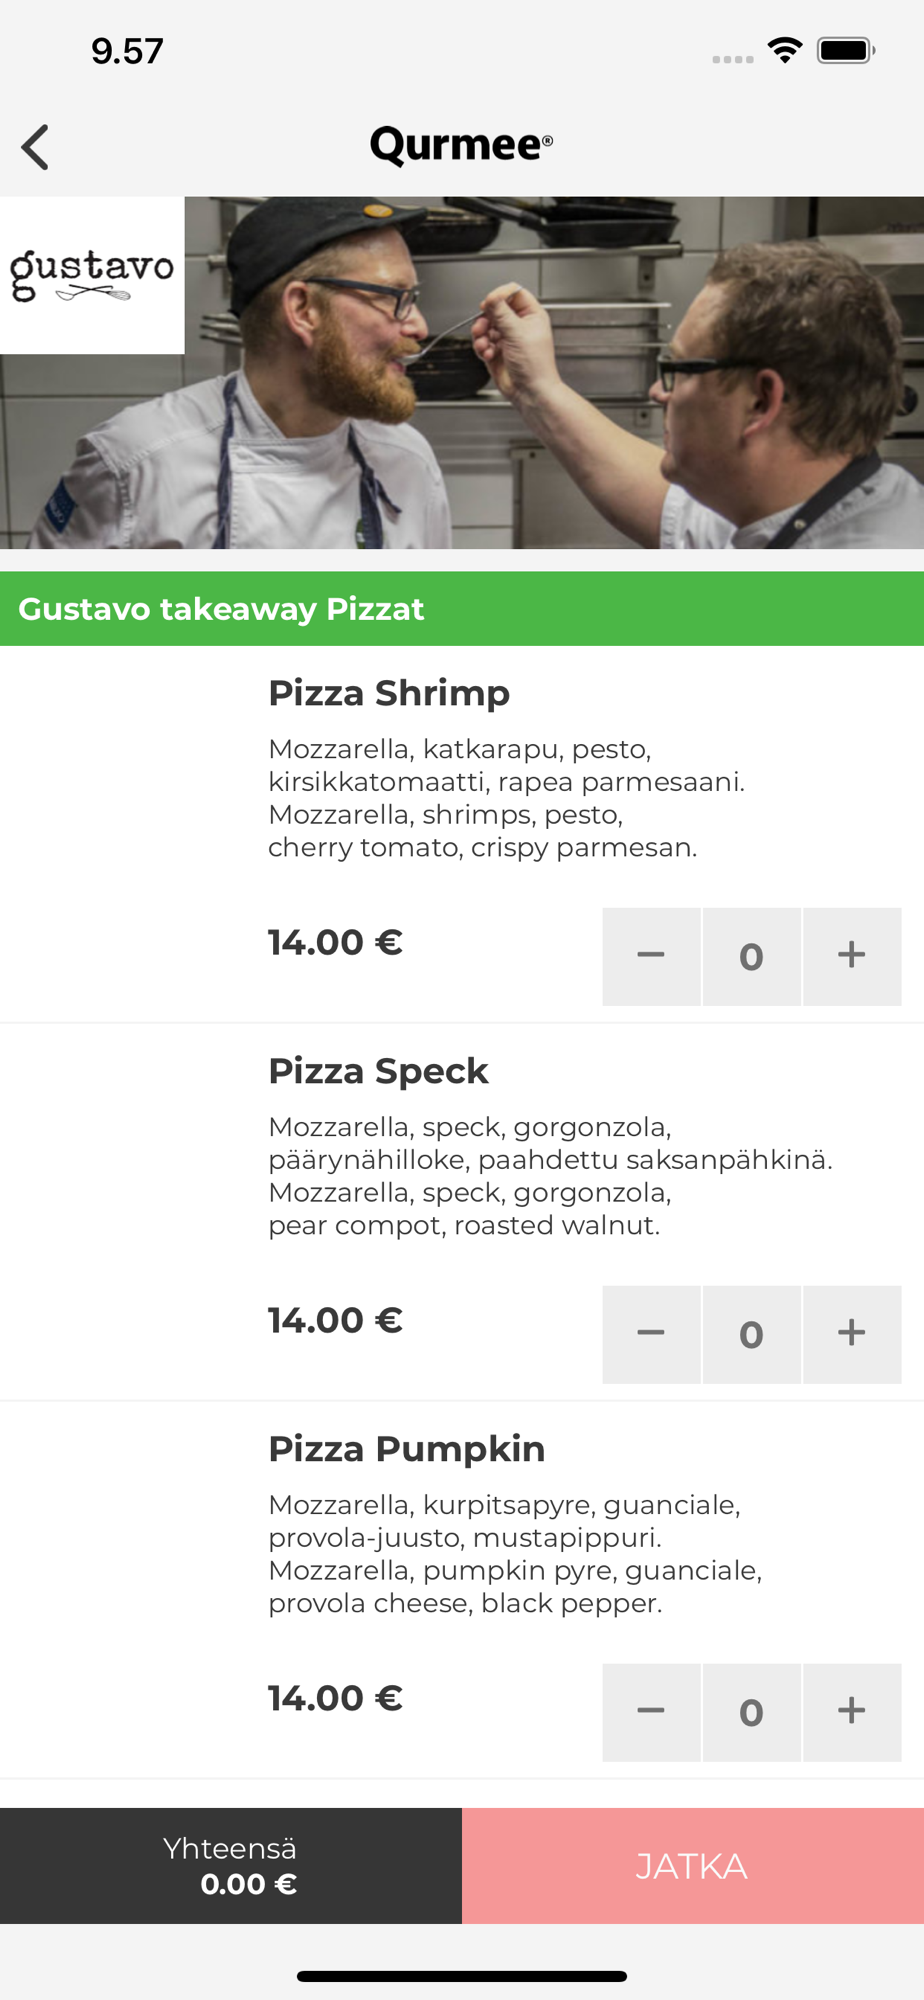924x2000 pixels.
Task: Tap the Pizza Shrimp quantity field
Action: 752,956
